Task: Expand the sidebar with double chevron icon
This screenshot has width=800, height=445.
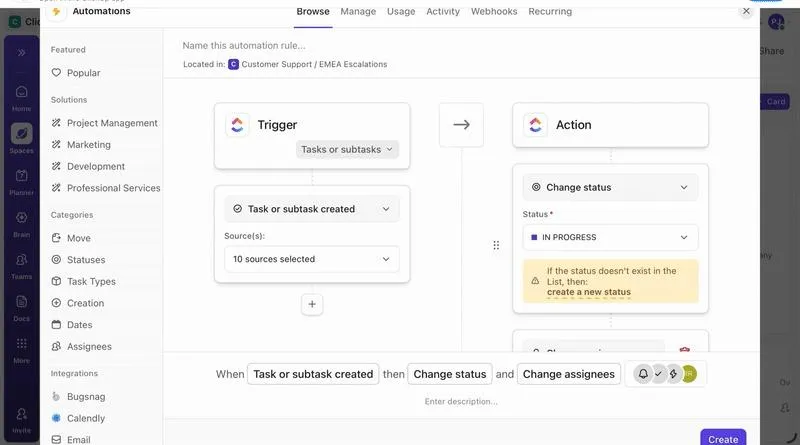Action: coord(21,53)
